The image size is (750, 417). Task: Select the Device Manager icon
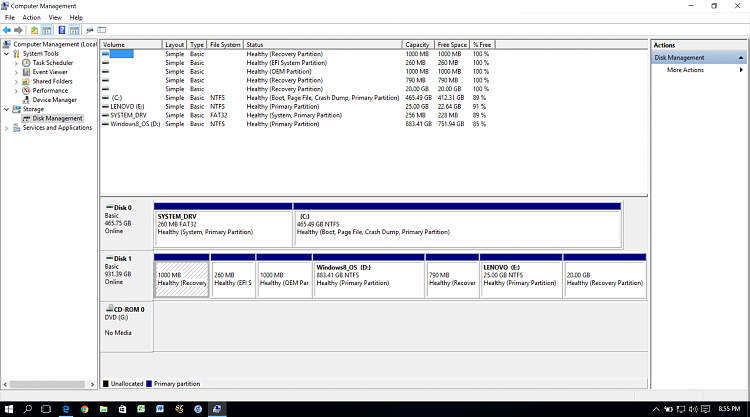(x=26, y=100)
